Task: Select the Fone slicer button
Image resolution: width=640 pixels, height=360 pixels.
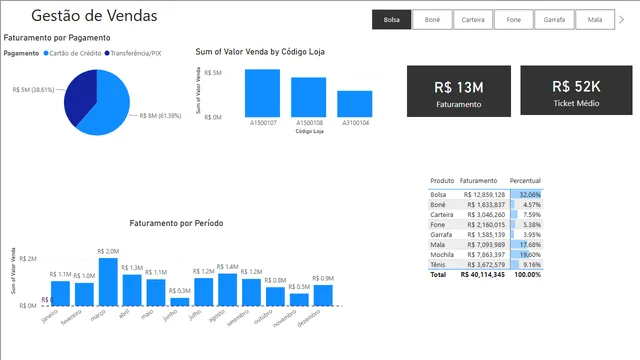Action: (x=513, y=20)
